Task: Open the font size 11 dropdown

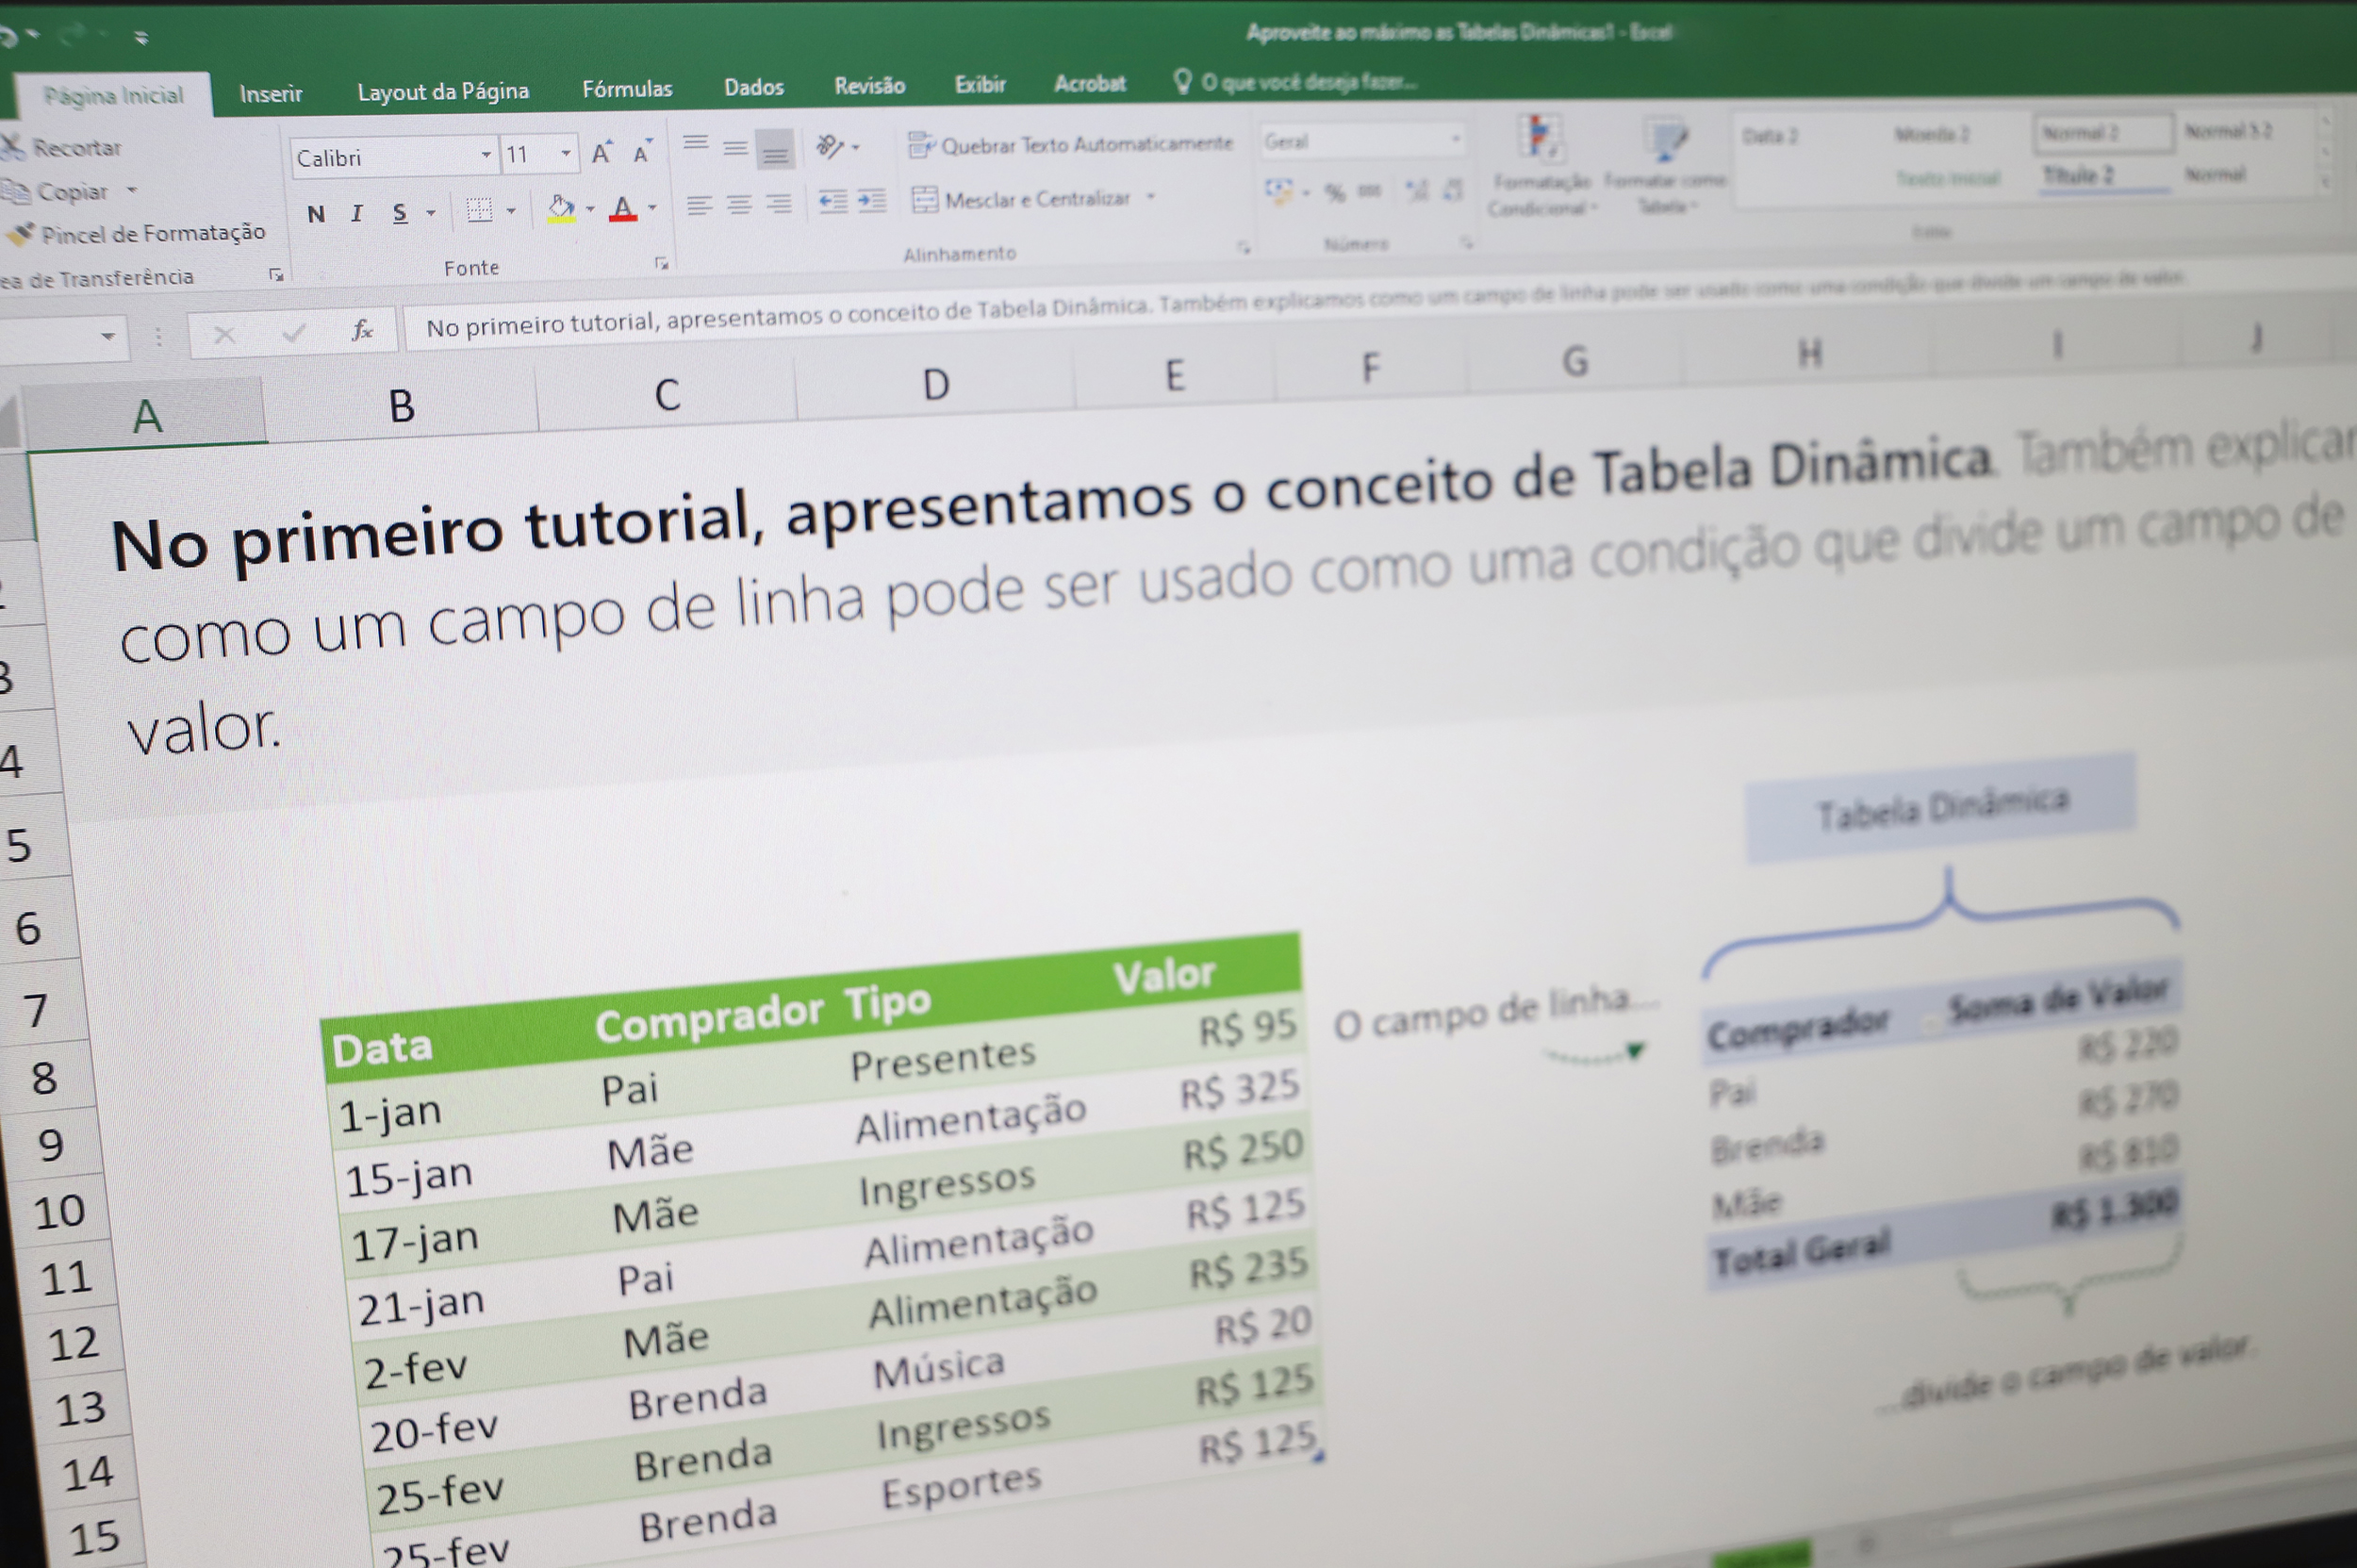Action: pos(566,153)
